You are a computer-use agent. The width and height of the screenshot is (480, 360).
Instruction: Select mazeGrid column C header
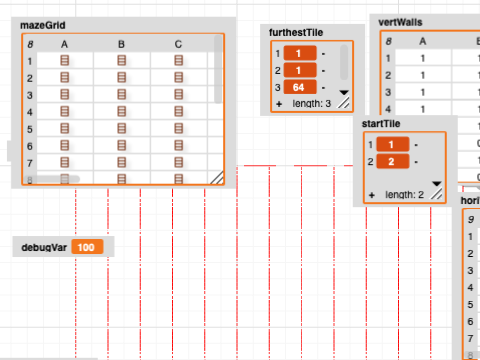point(179,44)
